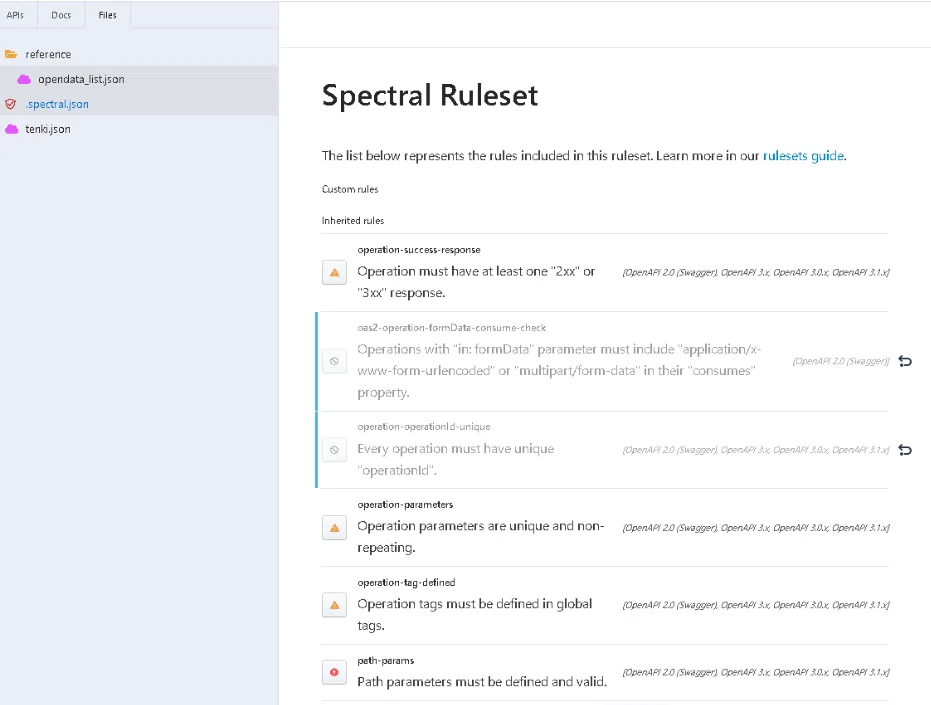The width and height of the screenshot is (931, 705).
Task: Revert the oas2-operation-formData-consume-check rule override
Action: [x=905, y=361]
